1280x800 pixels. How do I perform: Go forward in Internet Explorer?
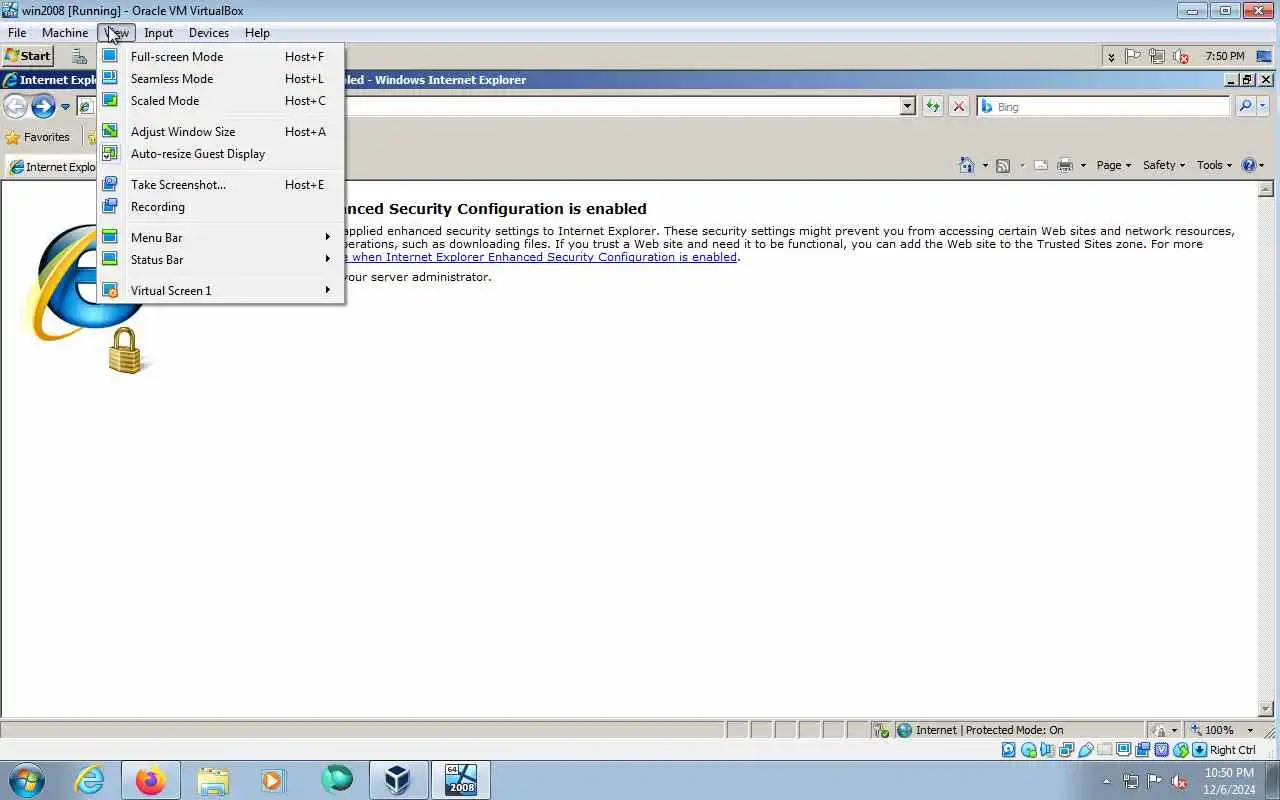click(x=43, y=106)
